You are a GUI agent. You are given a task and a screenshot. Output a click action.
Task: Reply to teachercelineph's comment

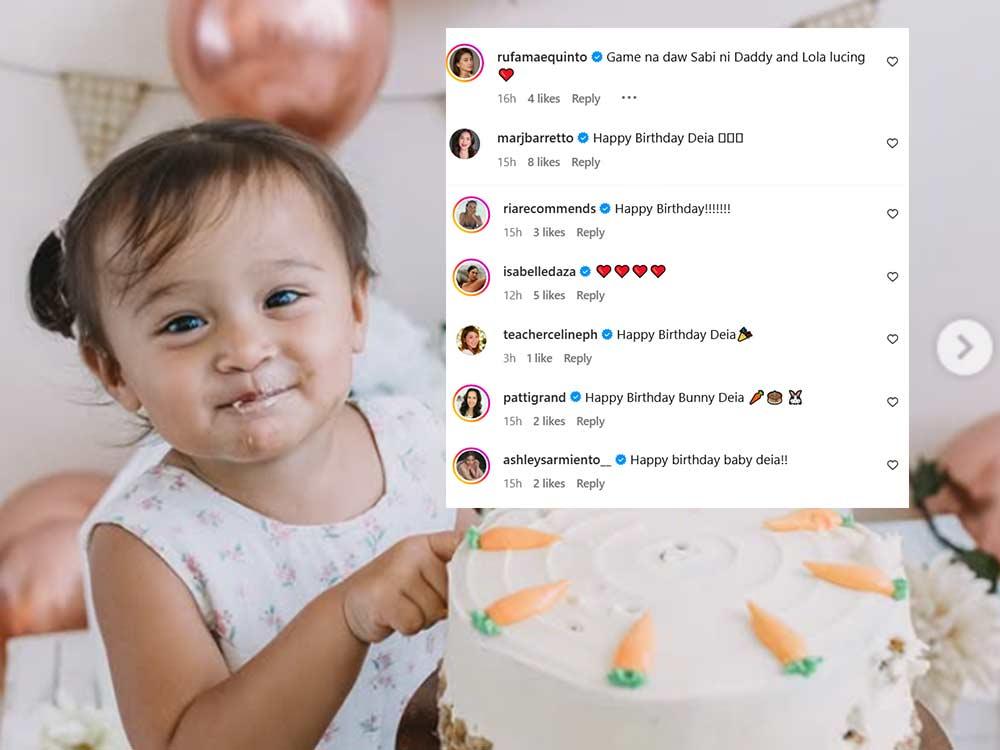577,358
